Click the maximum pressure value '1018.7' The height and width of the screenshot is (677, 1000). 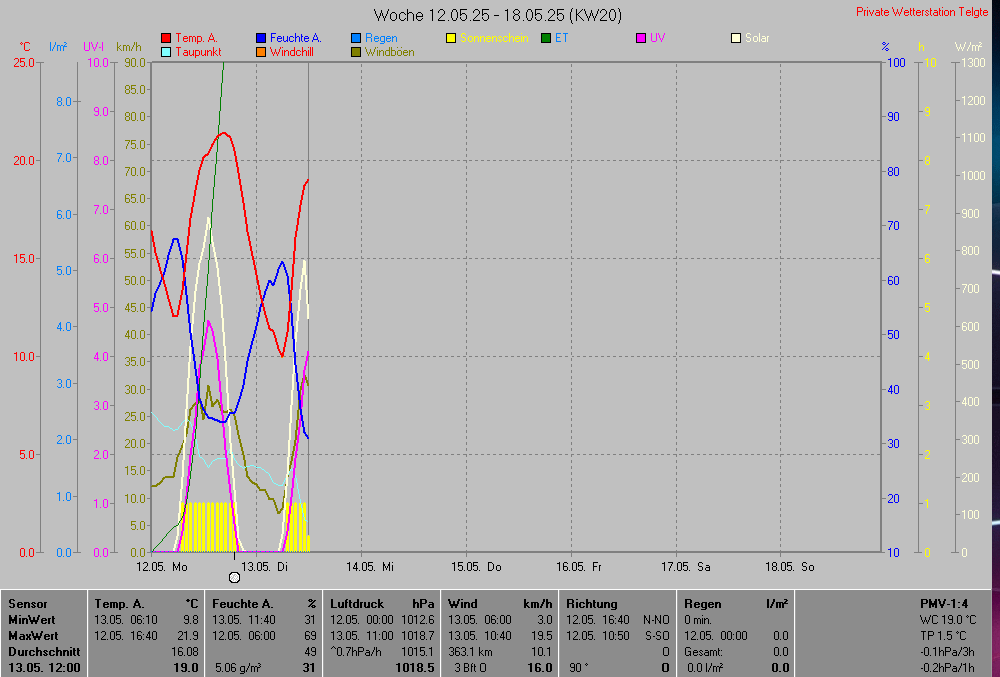coord(418,636)
